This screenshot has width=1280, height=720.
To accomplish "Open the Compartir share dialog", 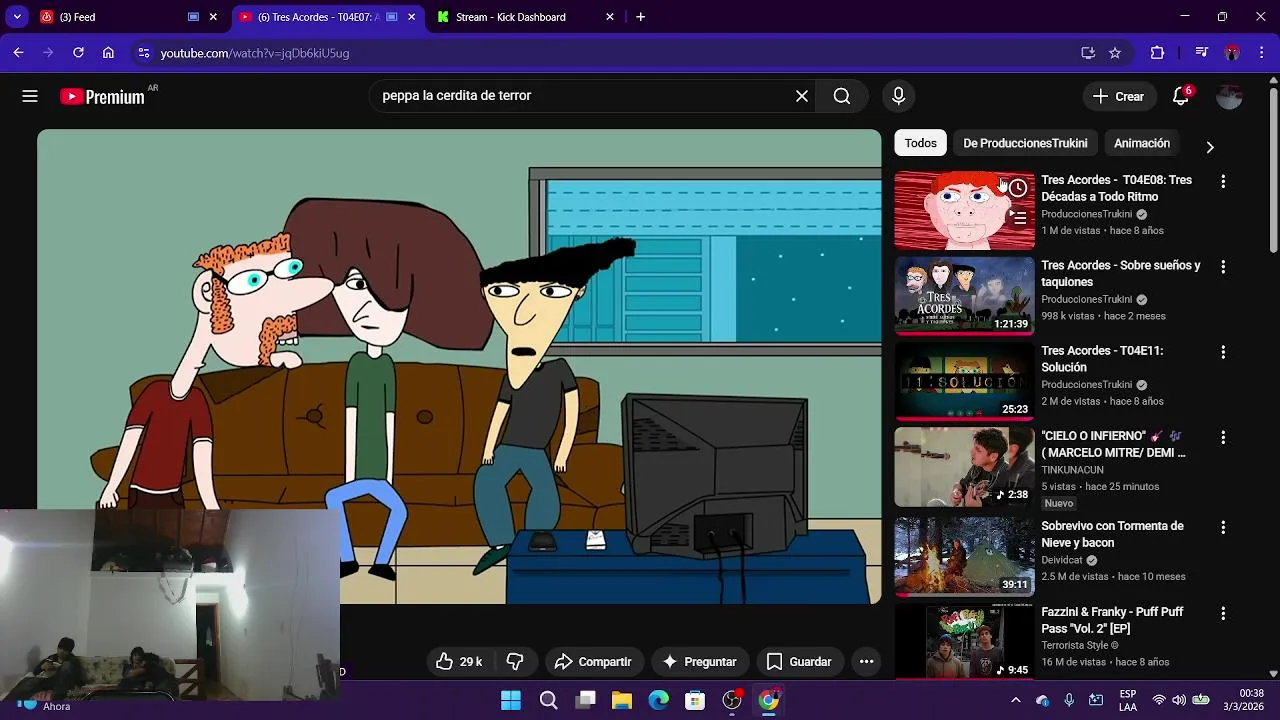I will pyautogui.click(x=593, y=662).
